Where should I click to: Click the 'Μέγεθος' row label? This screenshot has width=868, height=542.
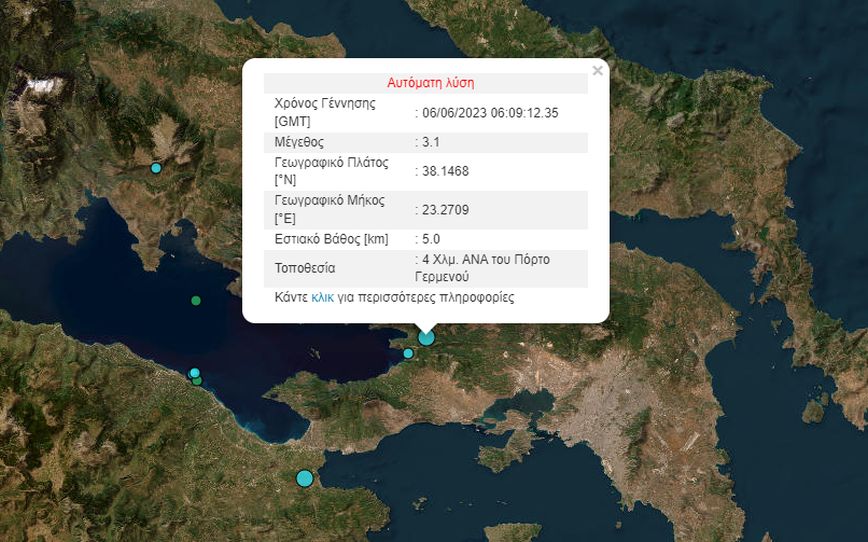coord(299,142)
